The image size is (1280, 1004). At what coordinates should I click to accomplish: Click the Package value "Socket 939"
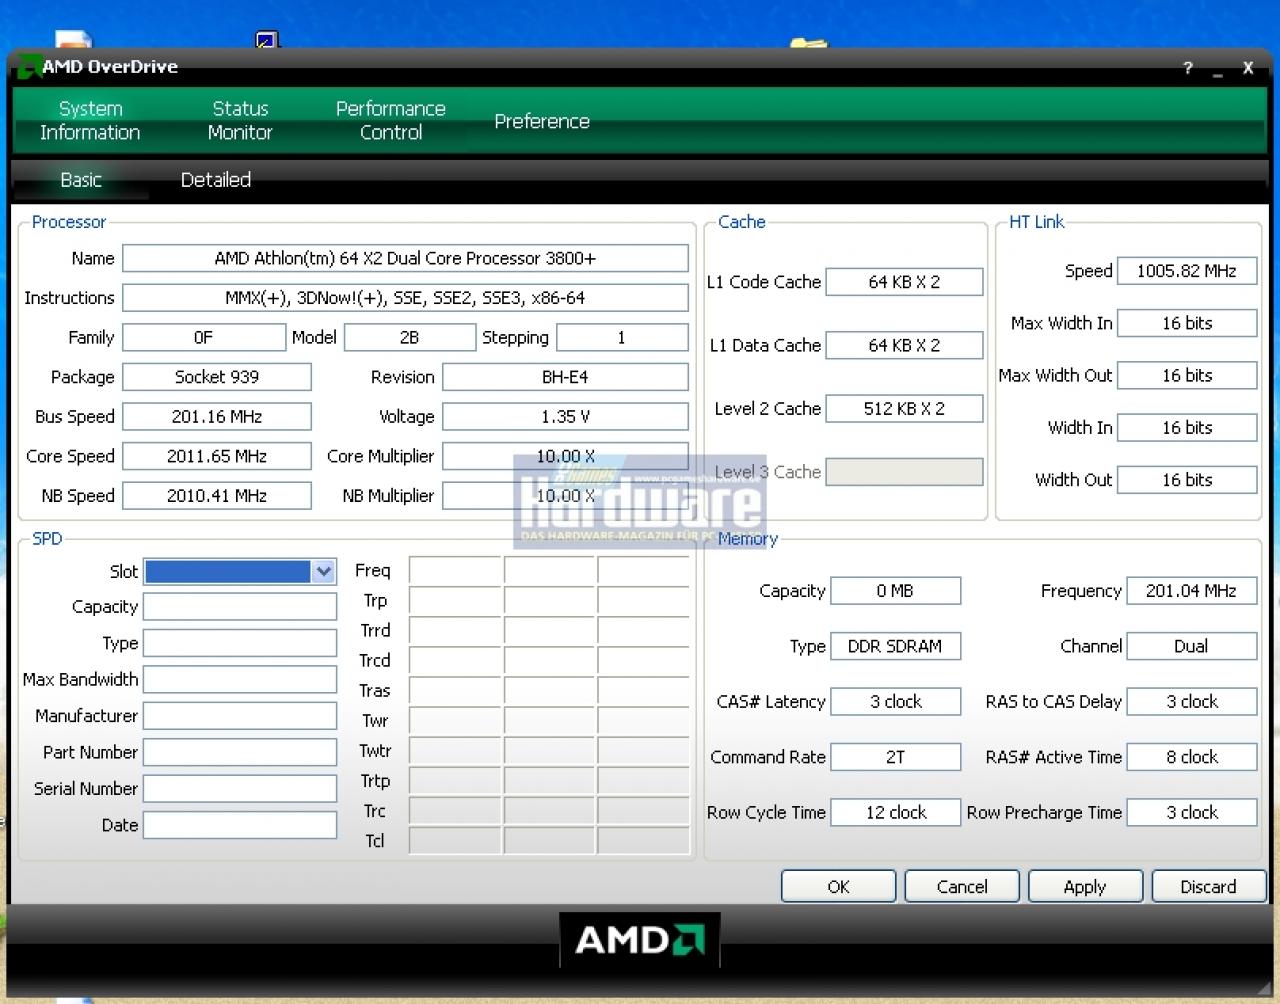tap(217, 377)
